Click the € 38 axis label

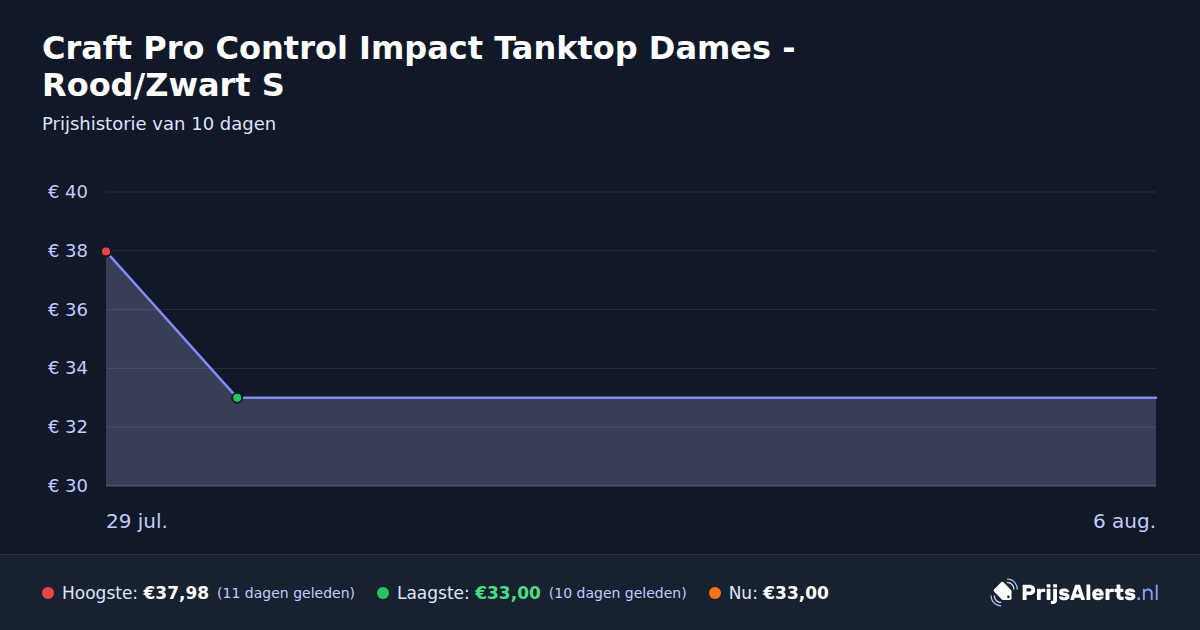coord(68,251)
